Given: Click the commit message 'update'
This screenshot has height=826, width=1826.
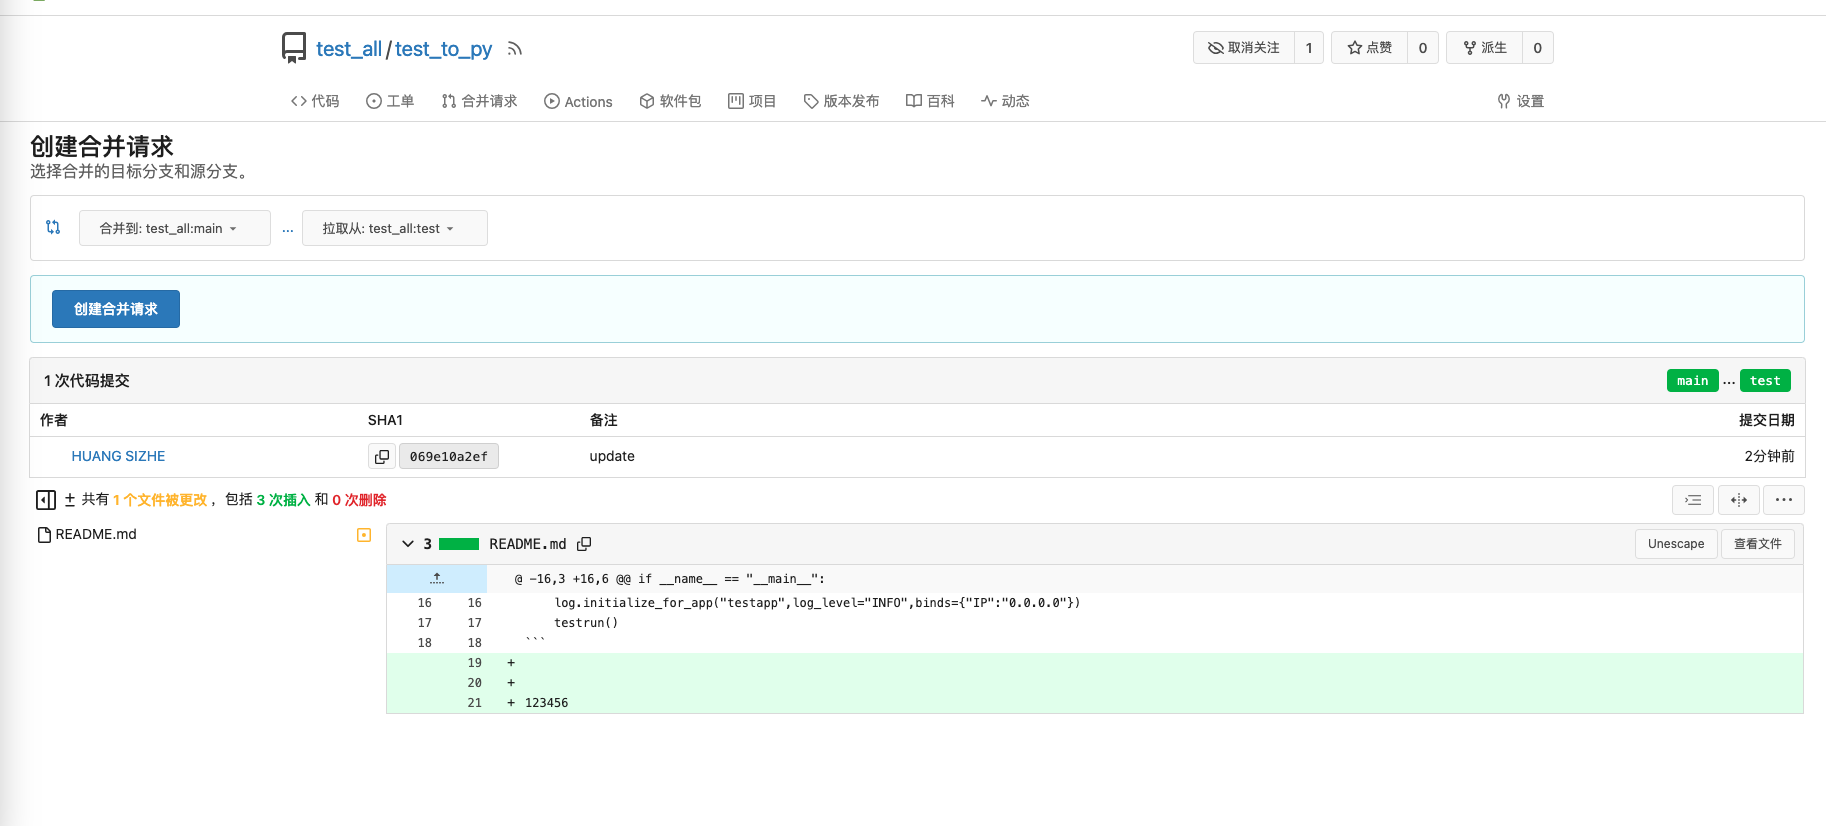Looking at the screenshot, I should (x=612, y=456).
